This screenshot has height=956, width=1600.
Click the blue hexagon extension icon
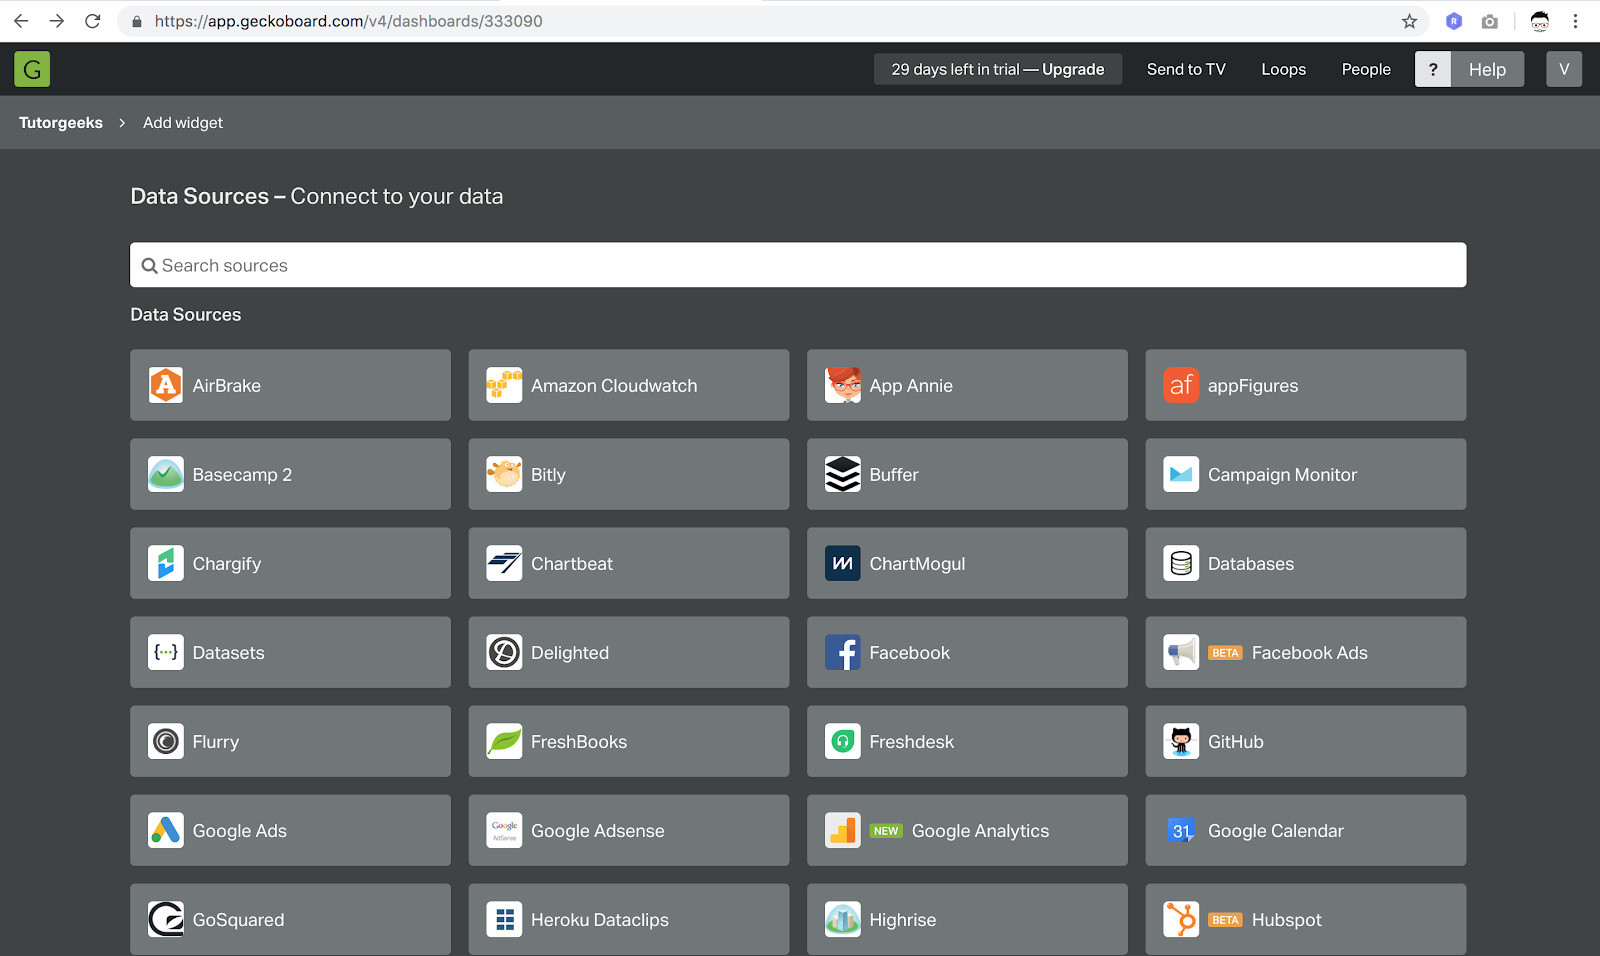click(1454, 21)
